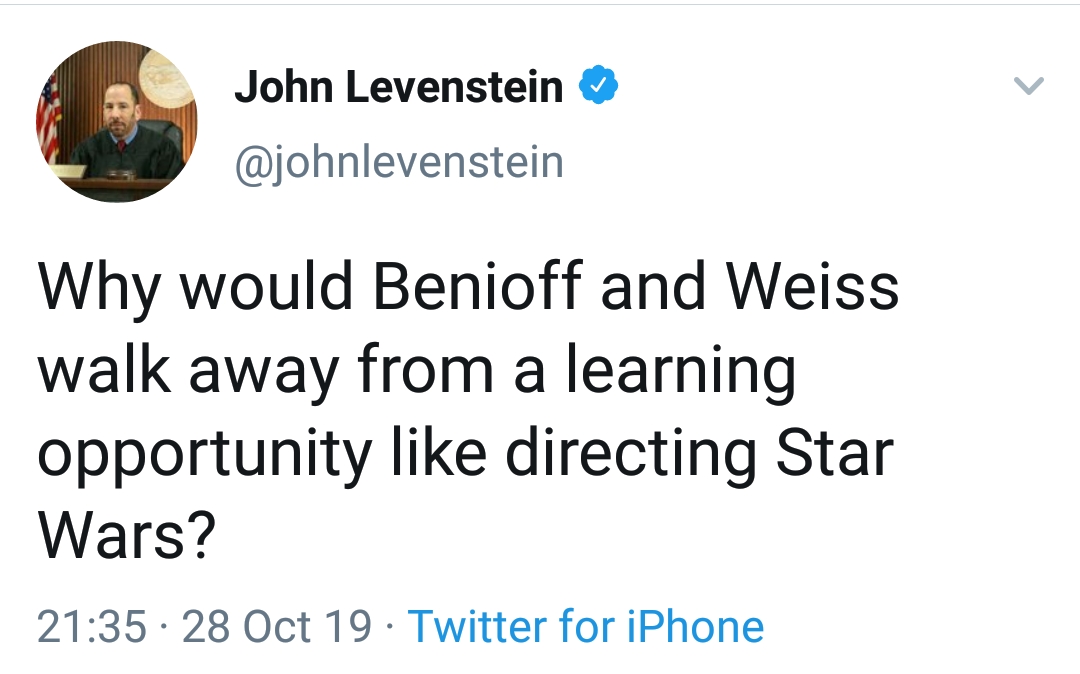Viewport: 1080px width, 674px height.
Task: Click the blue verified checkmark badge
Action: pos(599,87)
